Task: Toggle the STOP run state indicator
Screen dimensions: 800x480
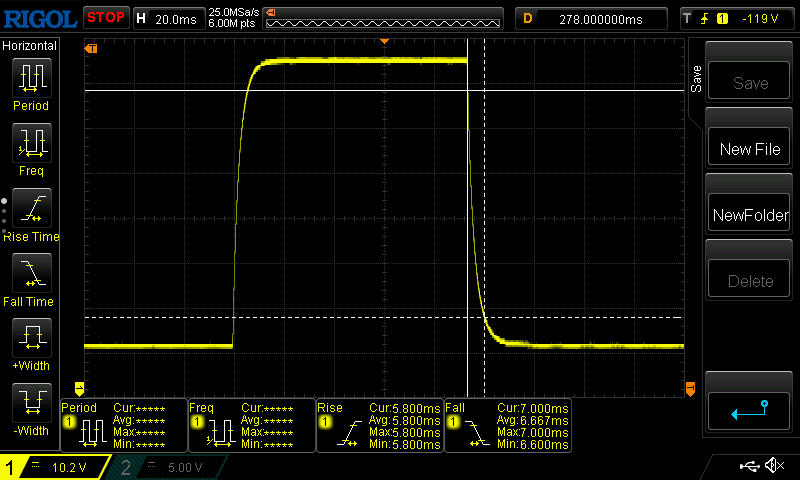Action: tap(105, 17)
